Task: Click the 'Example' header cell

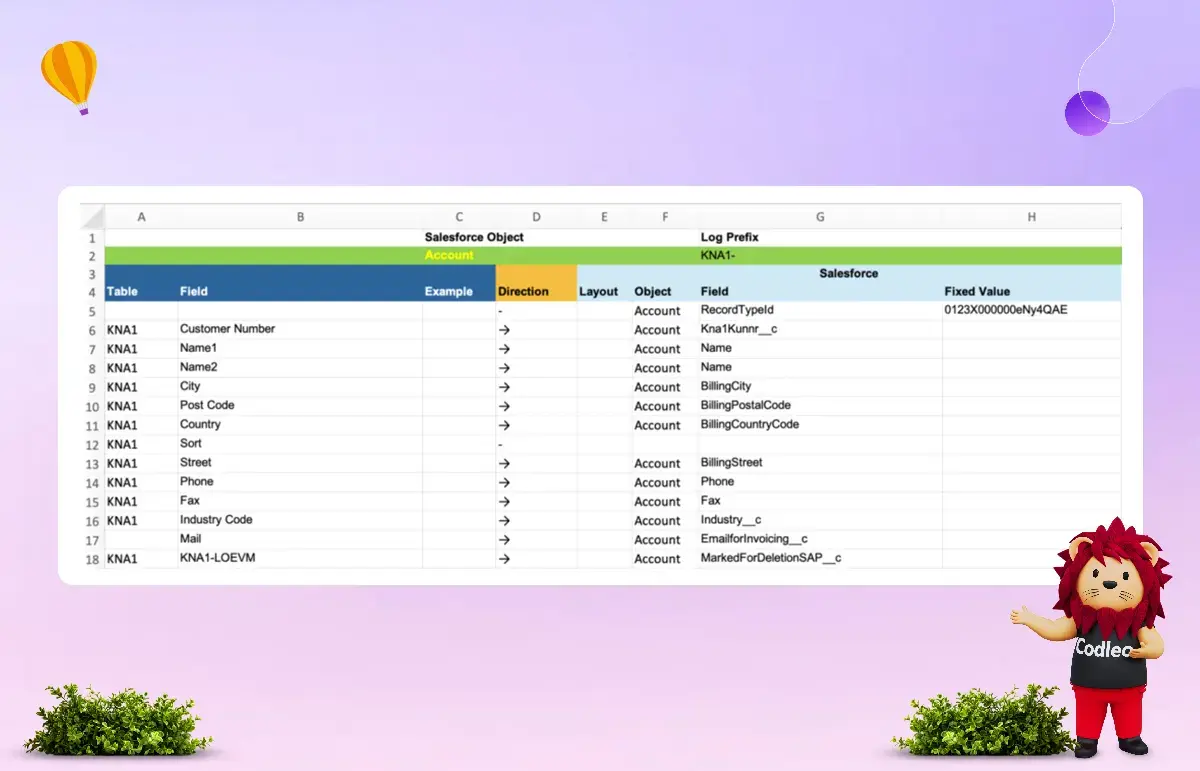Action: click(x=459, y=292)
